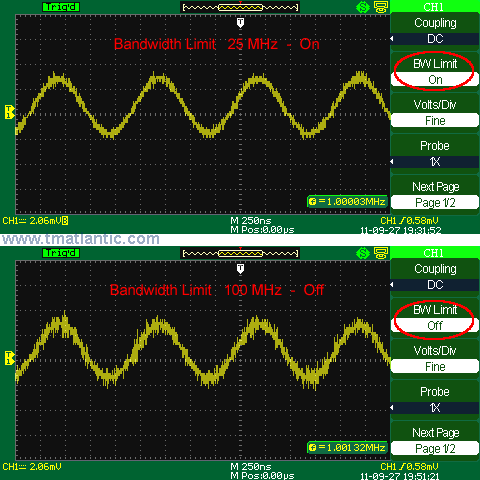Screen dimensions: 480x480
Task: Click the frequency counter icon at 1.00132MHz
Action: click(x=312, y=448)
